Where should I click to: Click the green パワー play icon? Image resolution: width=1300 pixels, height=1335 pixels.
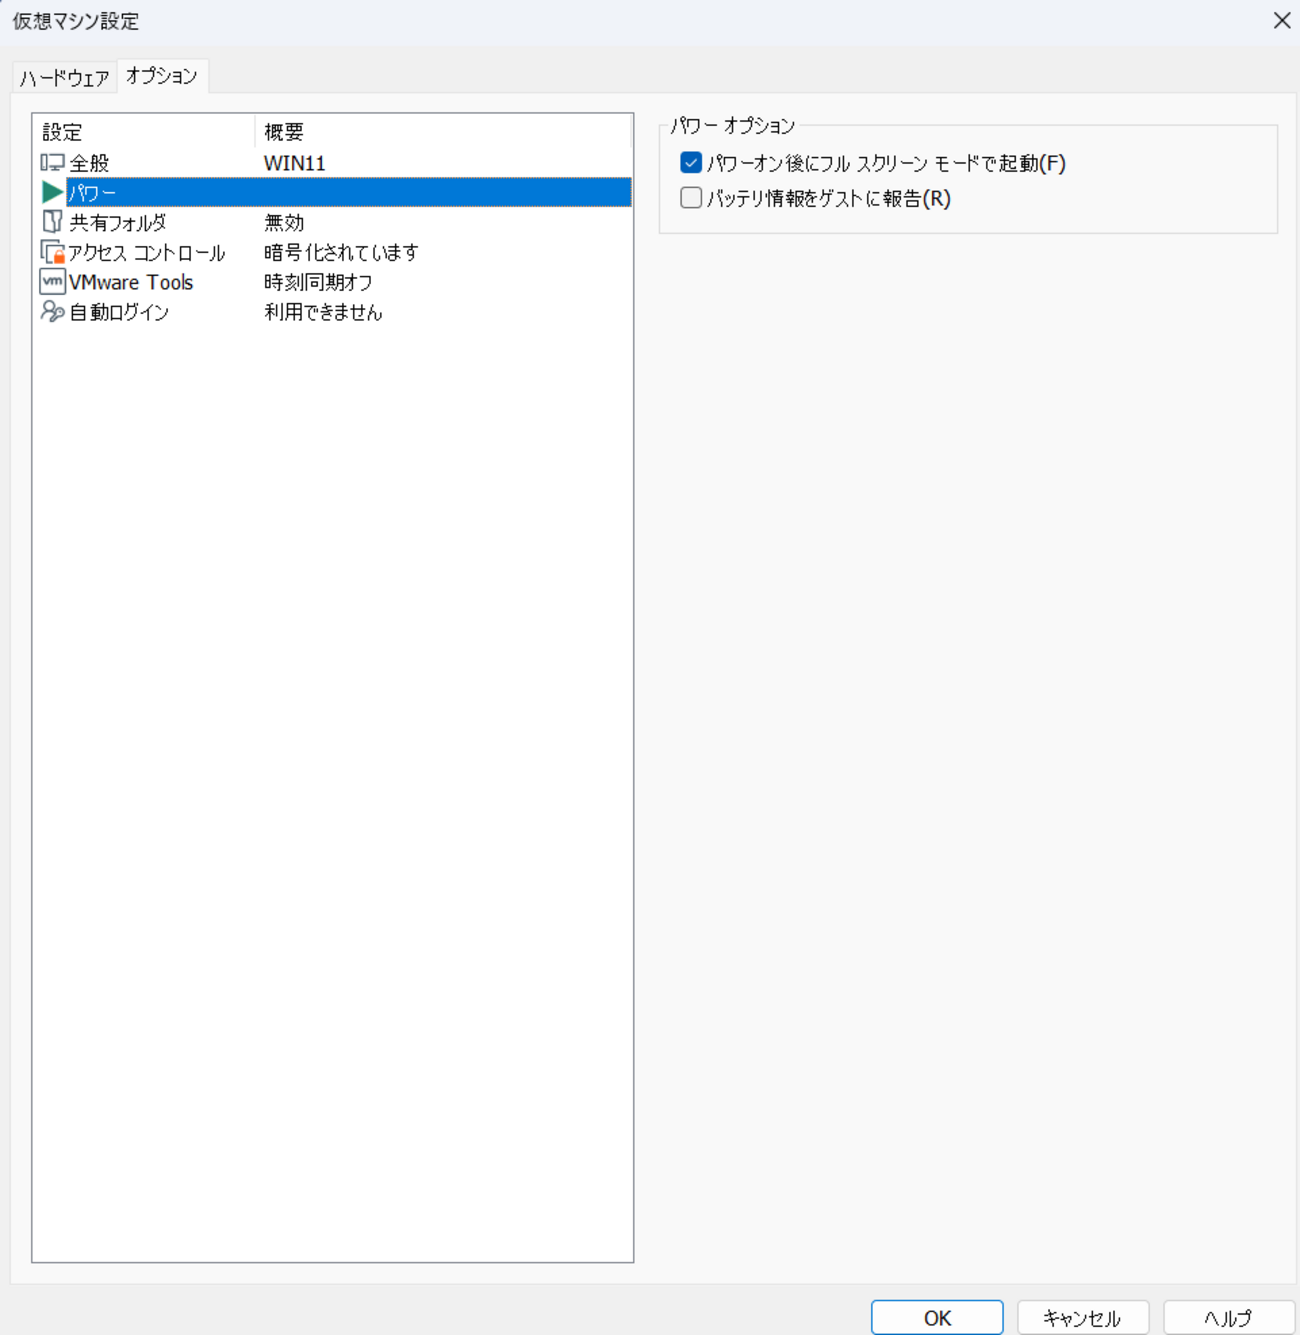52,192
